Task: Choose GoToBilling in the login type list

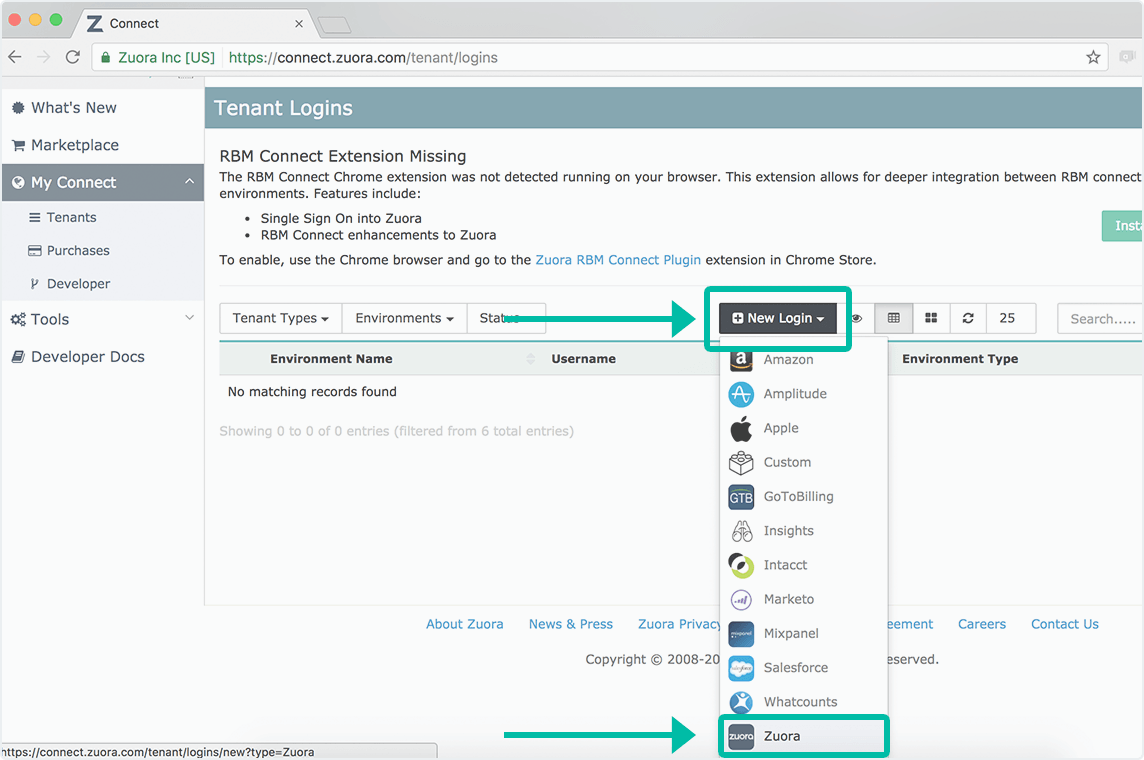Action: 803,497
